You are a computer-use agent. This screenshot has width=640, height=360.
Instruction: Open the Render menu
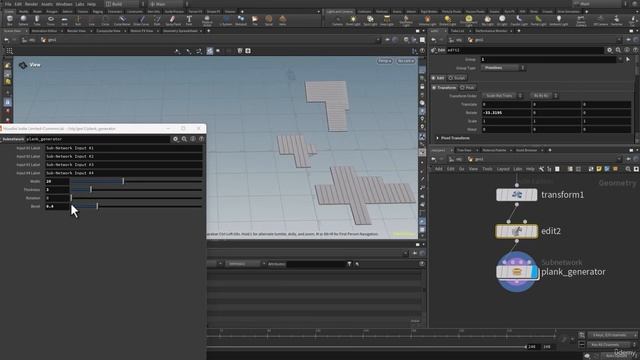[31, 4]
